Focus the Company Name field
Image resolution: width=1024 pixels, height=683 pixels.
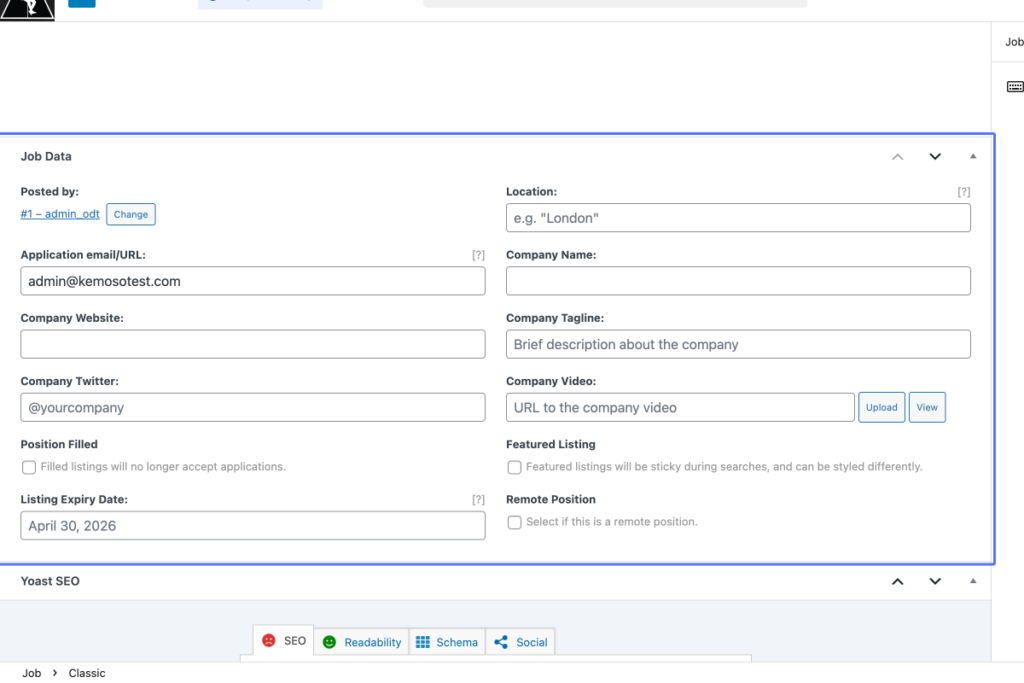[738, 281]
